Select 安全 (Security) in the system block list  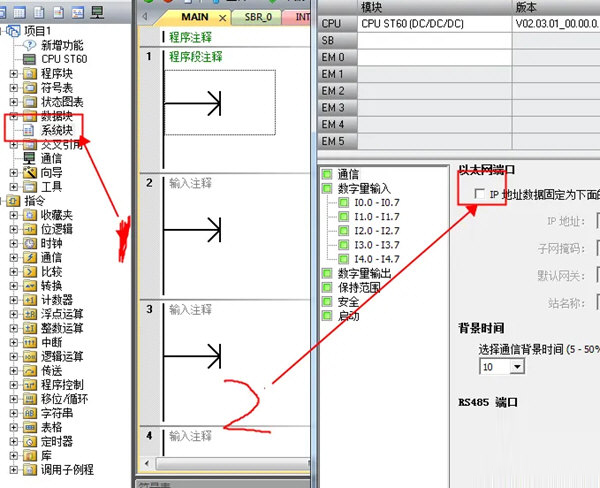[x=348, y=301]
